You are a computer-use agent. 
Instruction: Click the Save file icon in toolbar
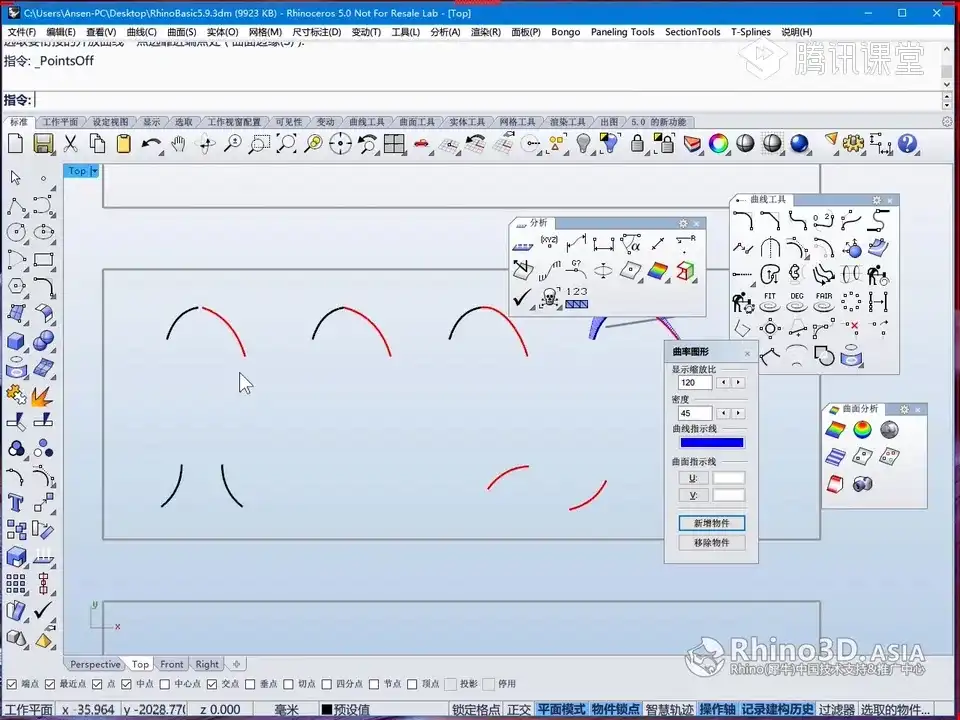click(x=43, y=144)
